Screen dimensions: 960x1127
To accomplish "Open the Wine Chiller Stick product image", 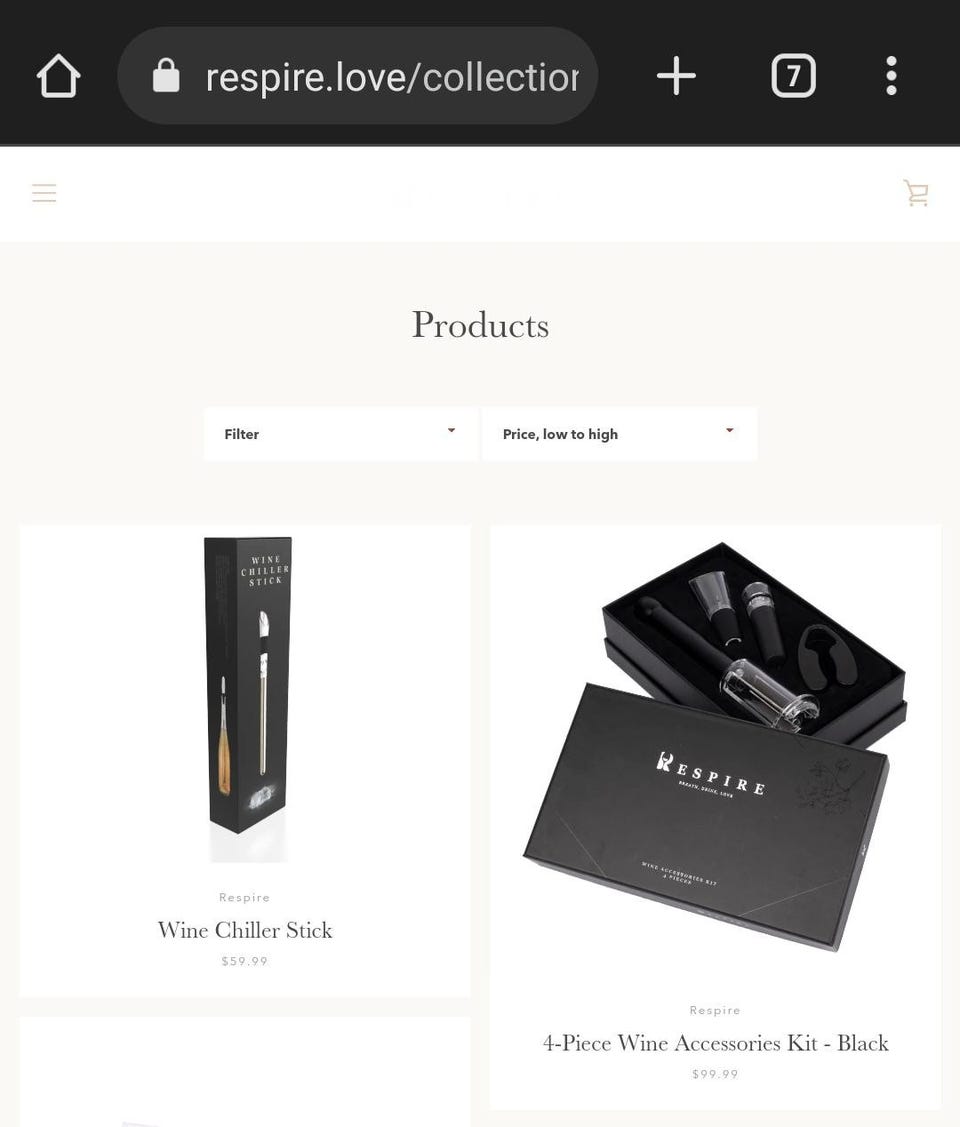I will click(x=247, y=699).
